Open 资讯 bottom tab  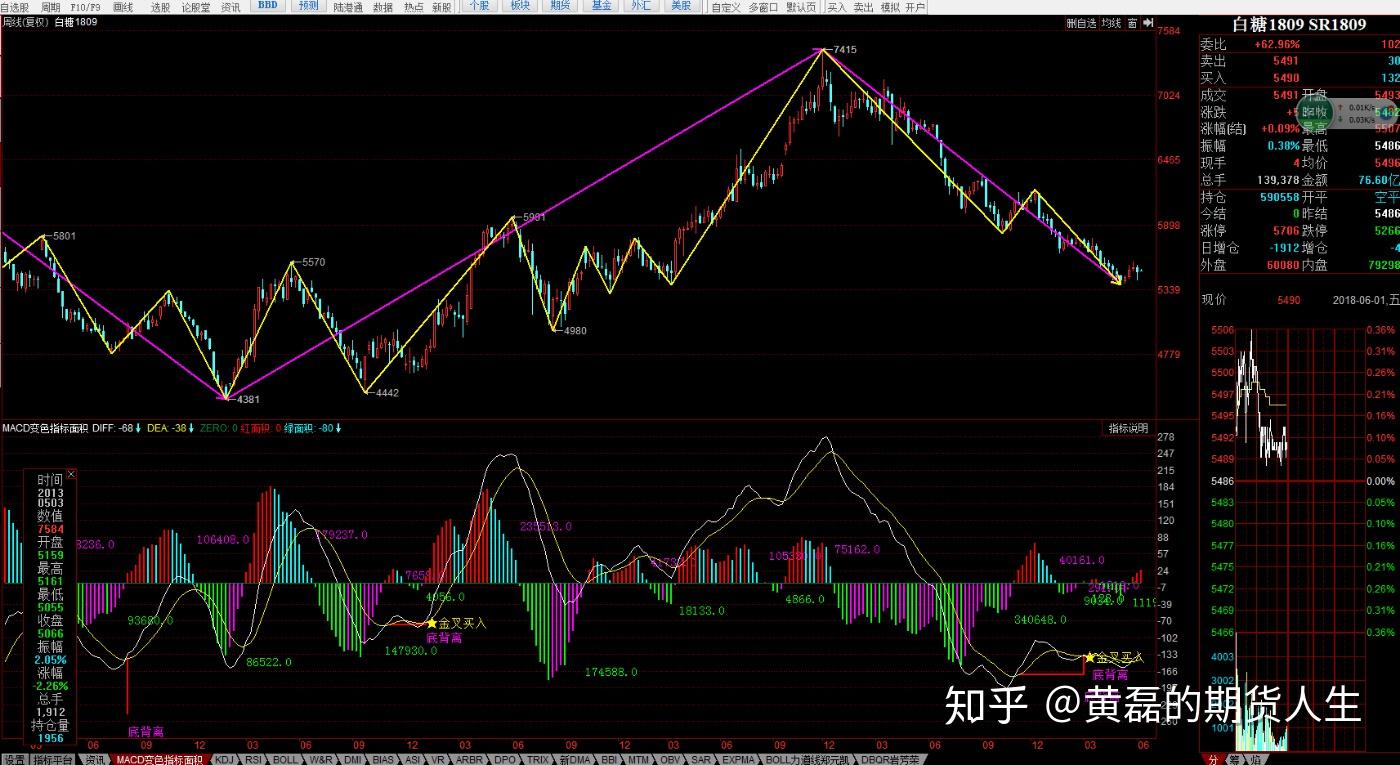coord(94,759)
